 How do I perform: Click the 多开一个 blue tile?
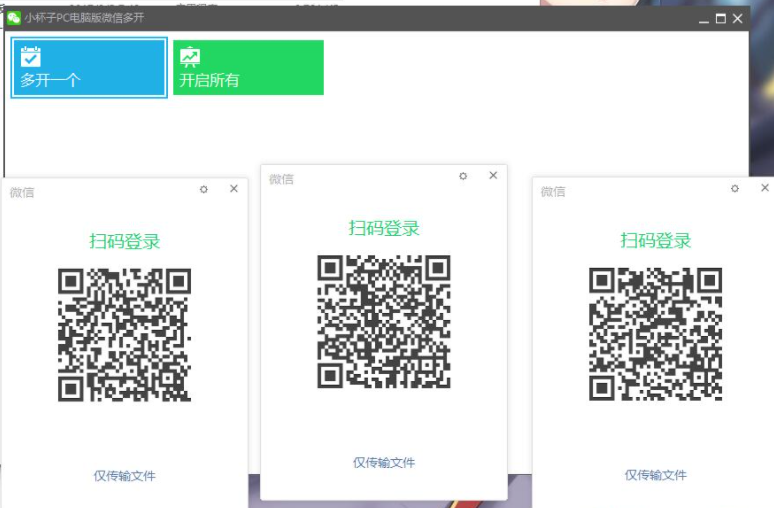point(89,68)
